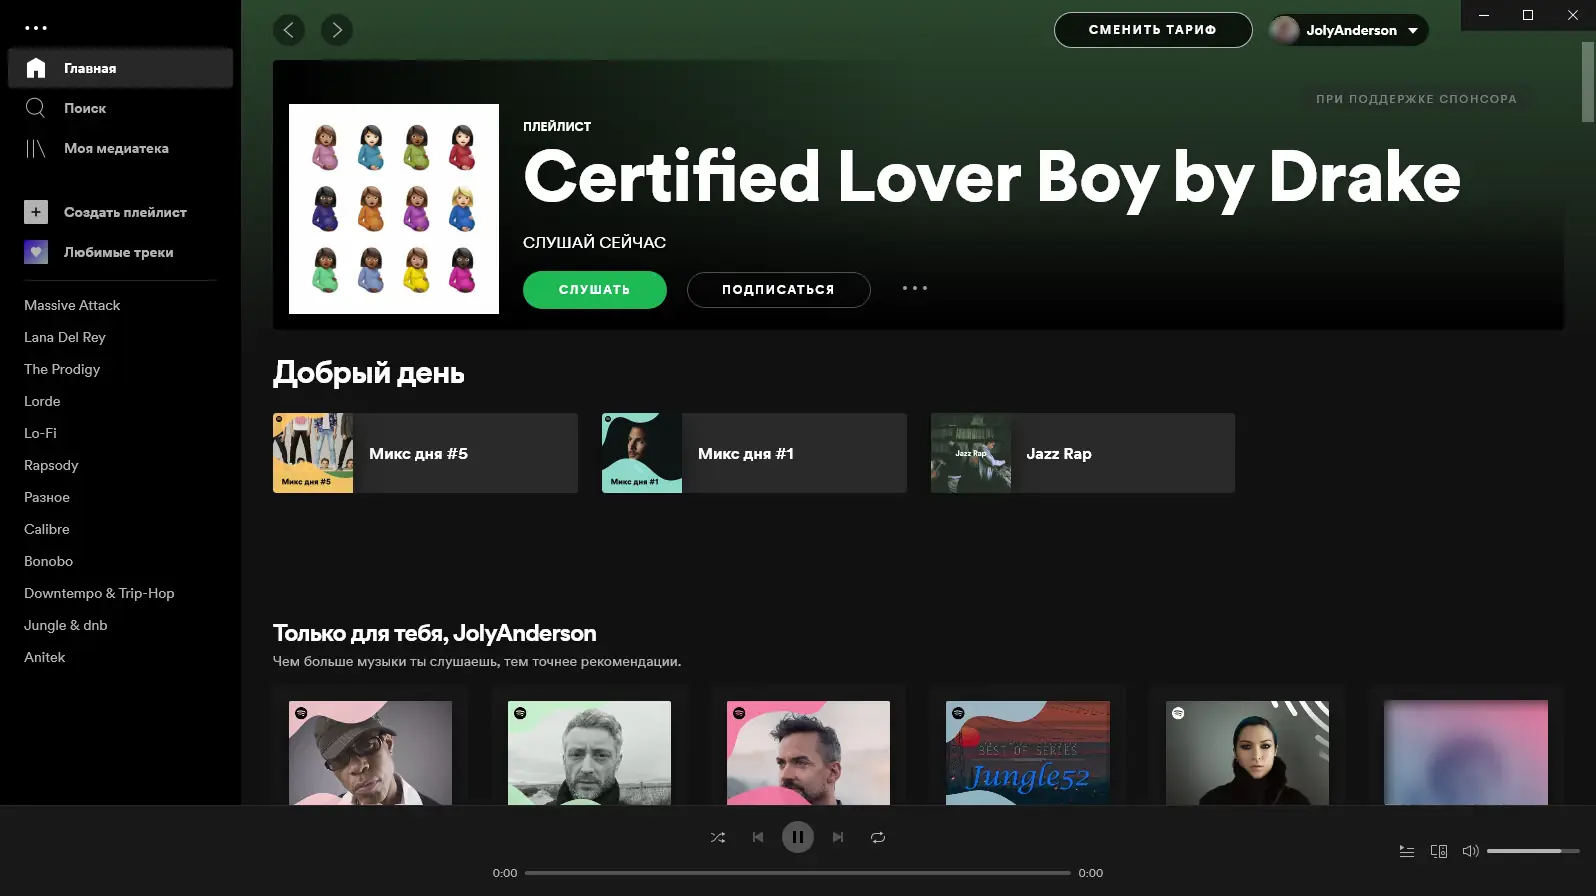
Task: Open the Главная menu item
Action: [x=120, y=68]
